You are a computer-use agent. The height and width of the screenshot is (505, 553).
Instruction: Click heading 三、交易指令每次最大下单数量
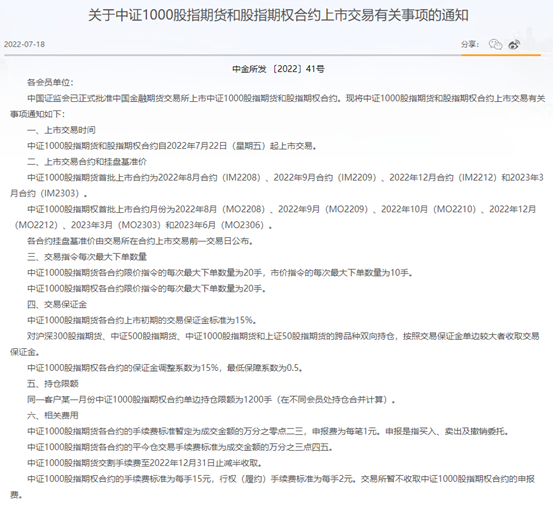87,257
